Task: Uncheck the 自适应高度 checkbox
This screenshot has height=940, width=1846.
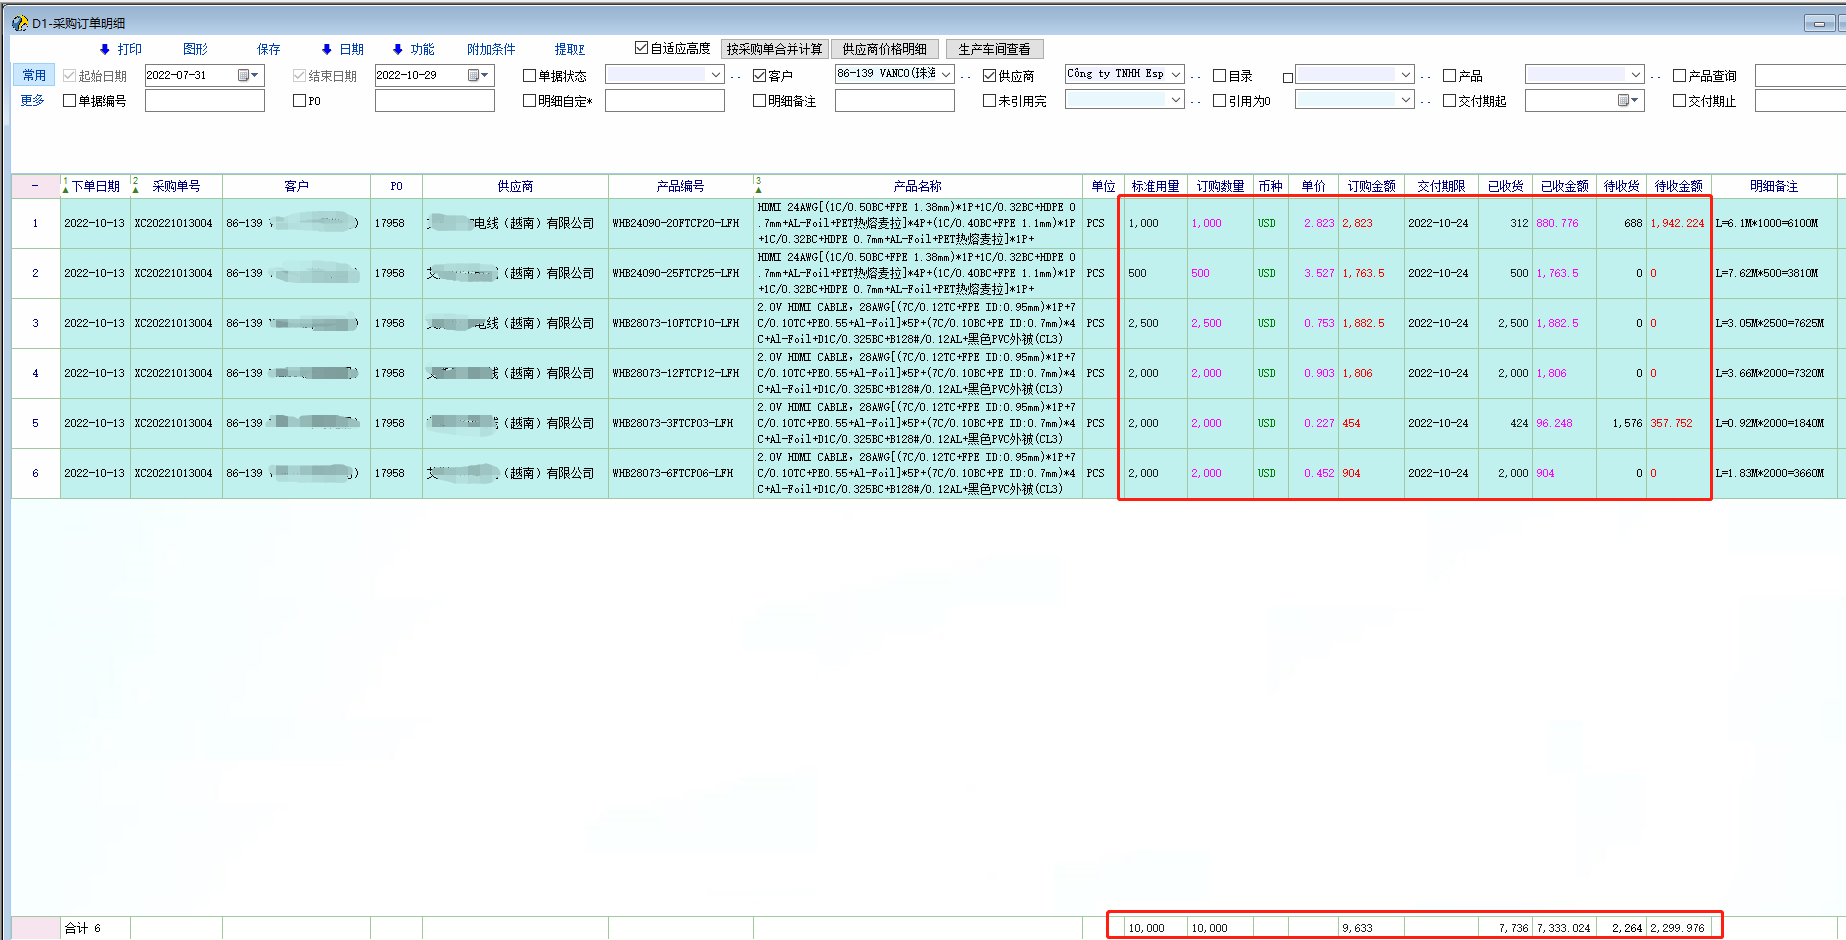Action: click(641, 48)
